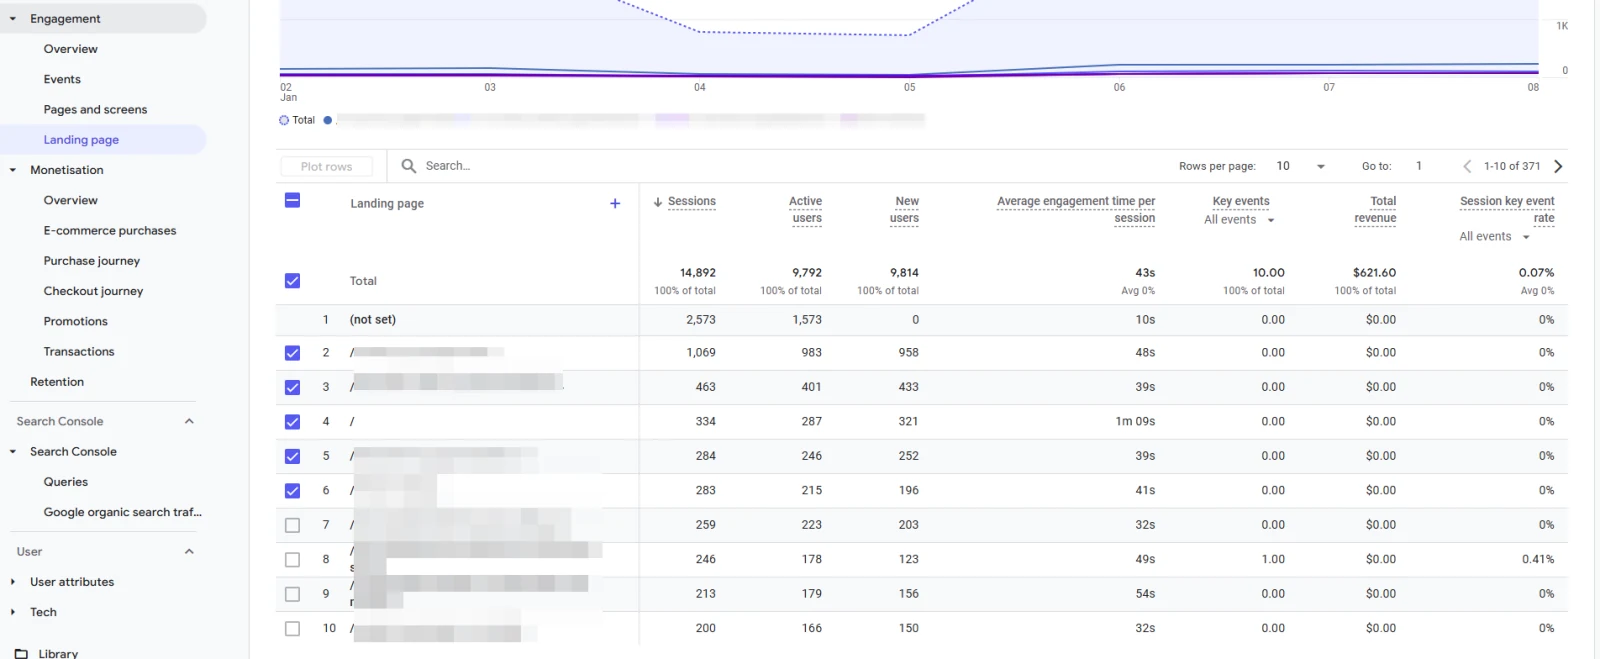Sort by Total revenue column

1376,210
